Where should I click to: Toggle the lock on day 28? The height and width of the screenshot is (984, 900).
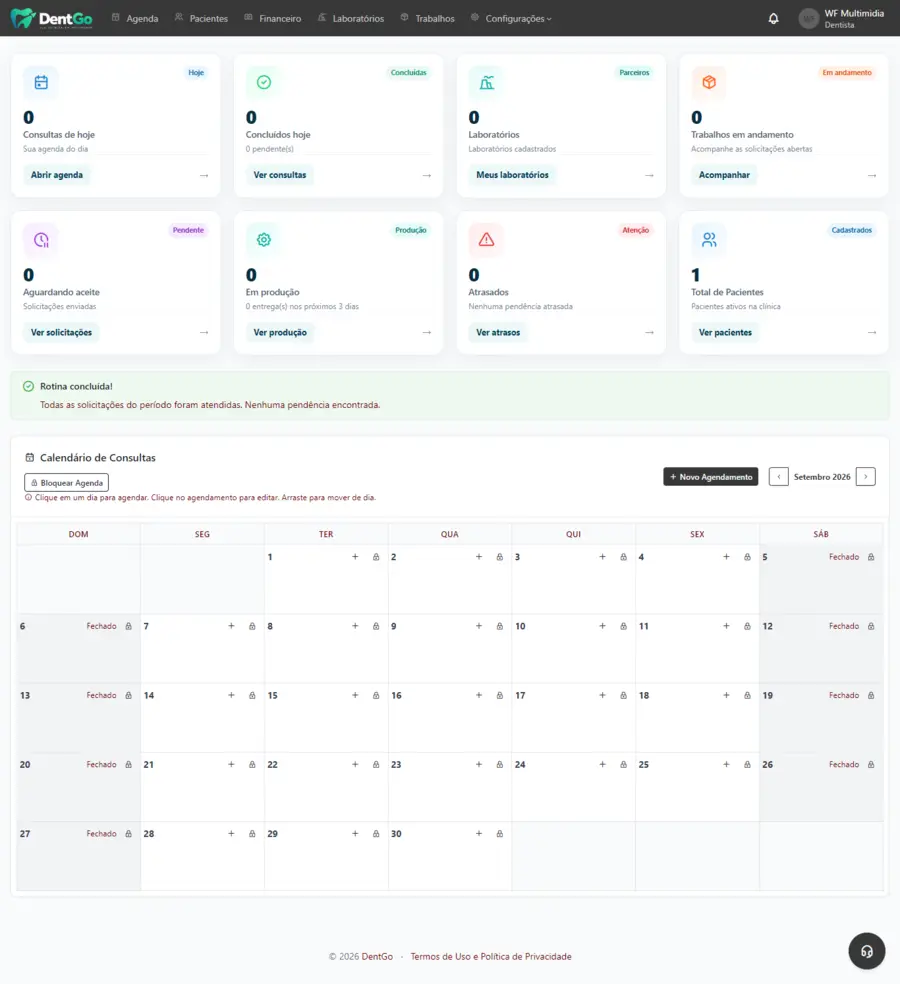(252, 833)
